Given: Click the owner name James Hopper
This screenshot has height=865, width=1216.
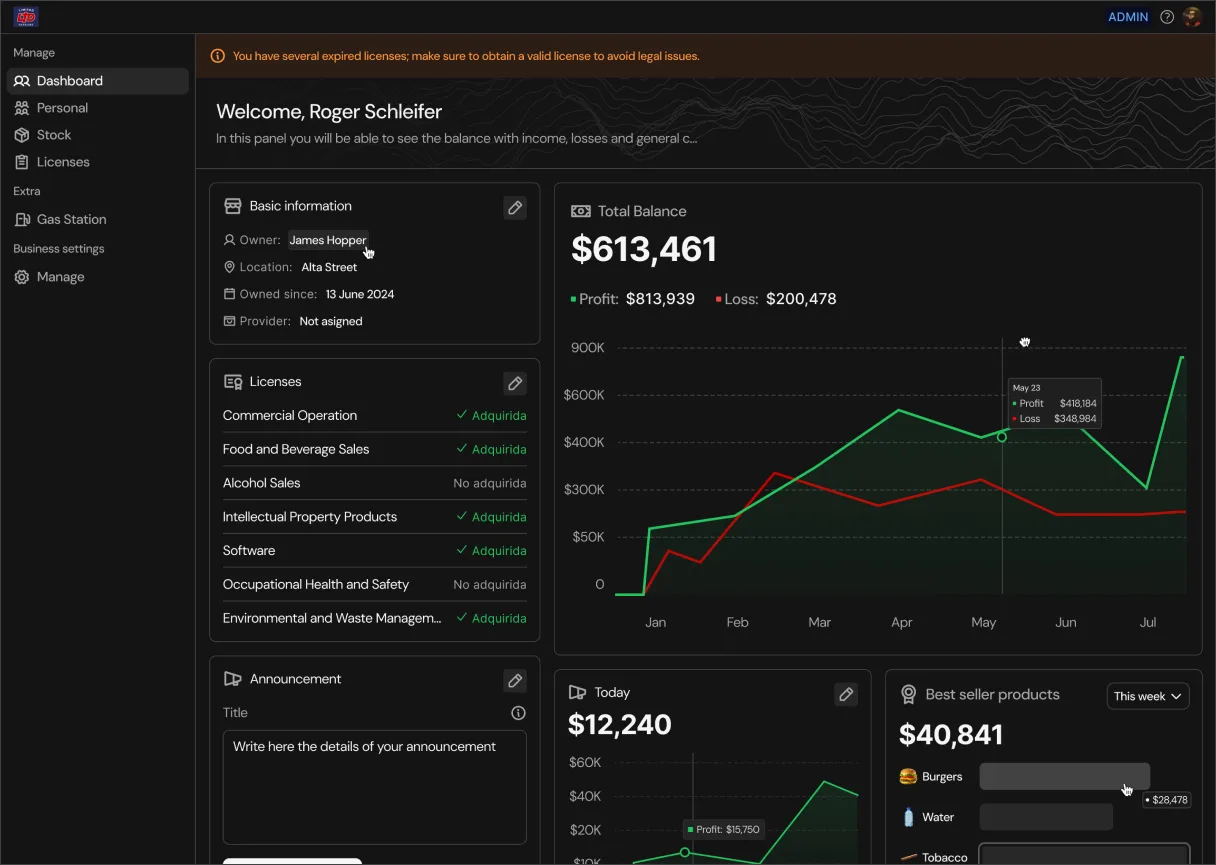Looking at the screenshot, I should (328, 240).
